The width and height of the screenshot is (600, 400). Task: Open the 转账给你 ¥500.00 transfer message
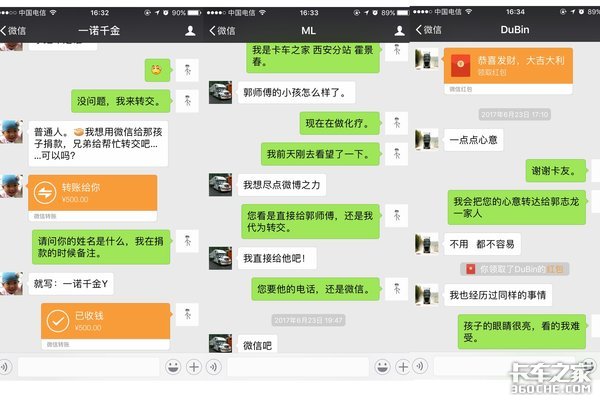[93, 194]
